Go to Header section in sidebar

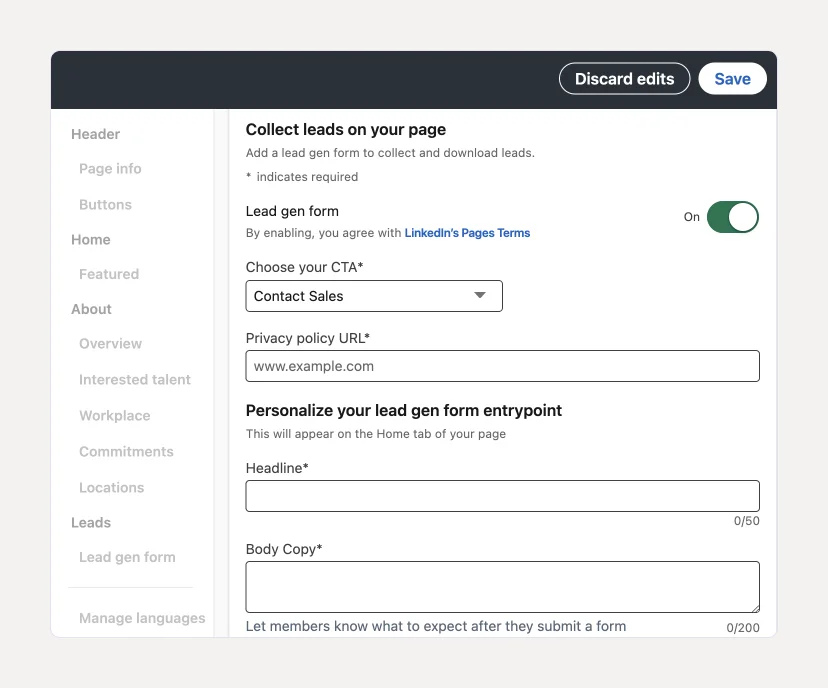96,134
